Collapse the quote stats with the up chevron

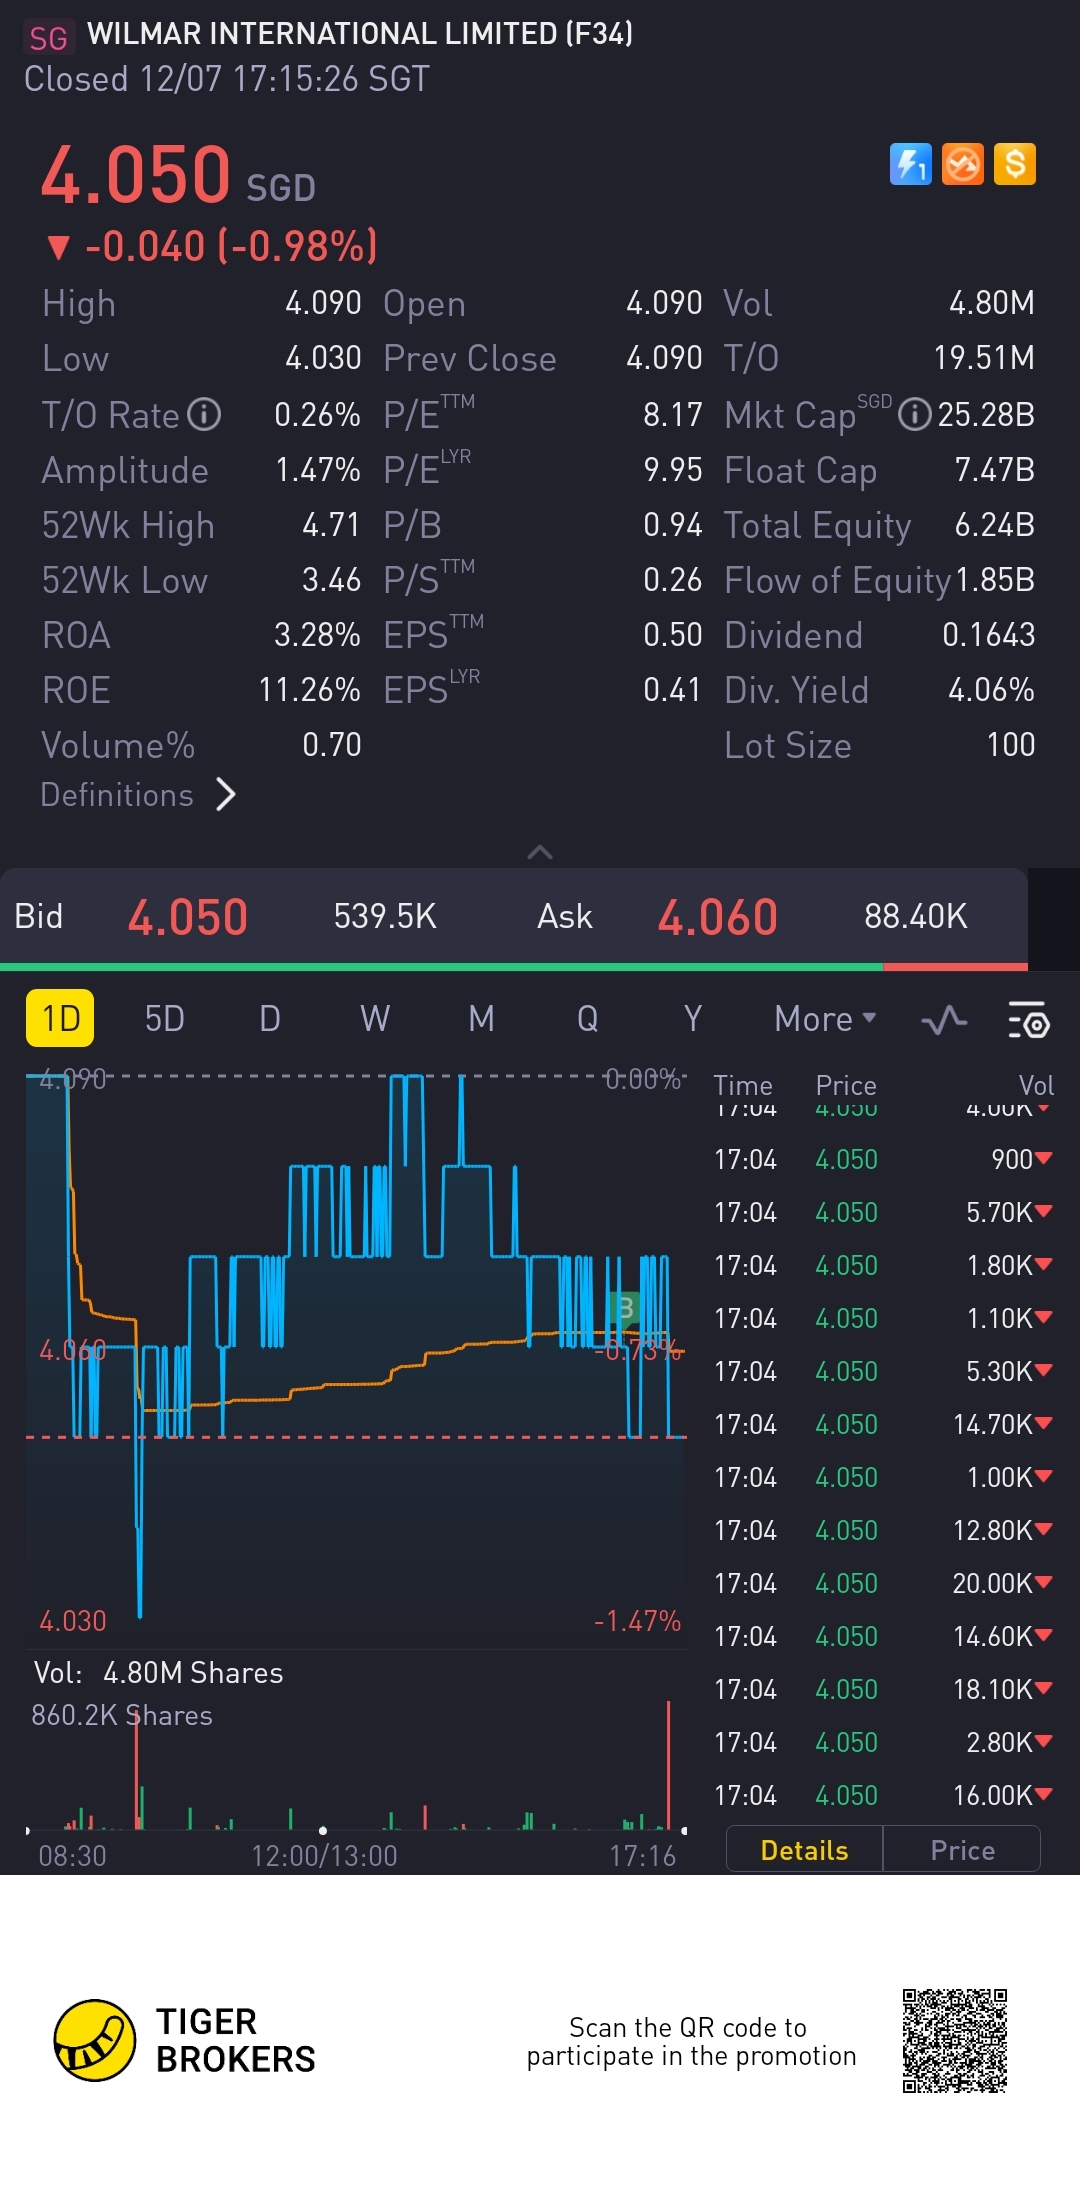(540, 852)
